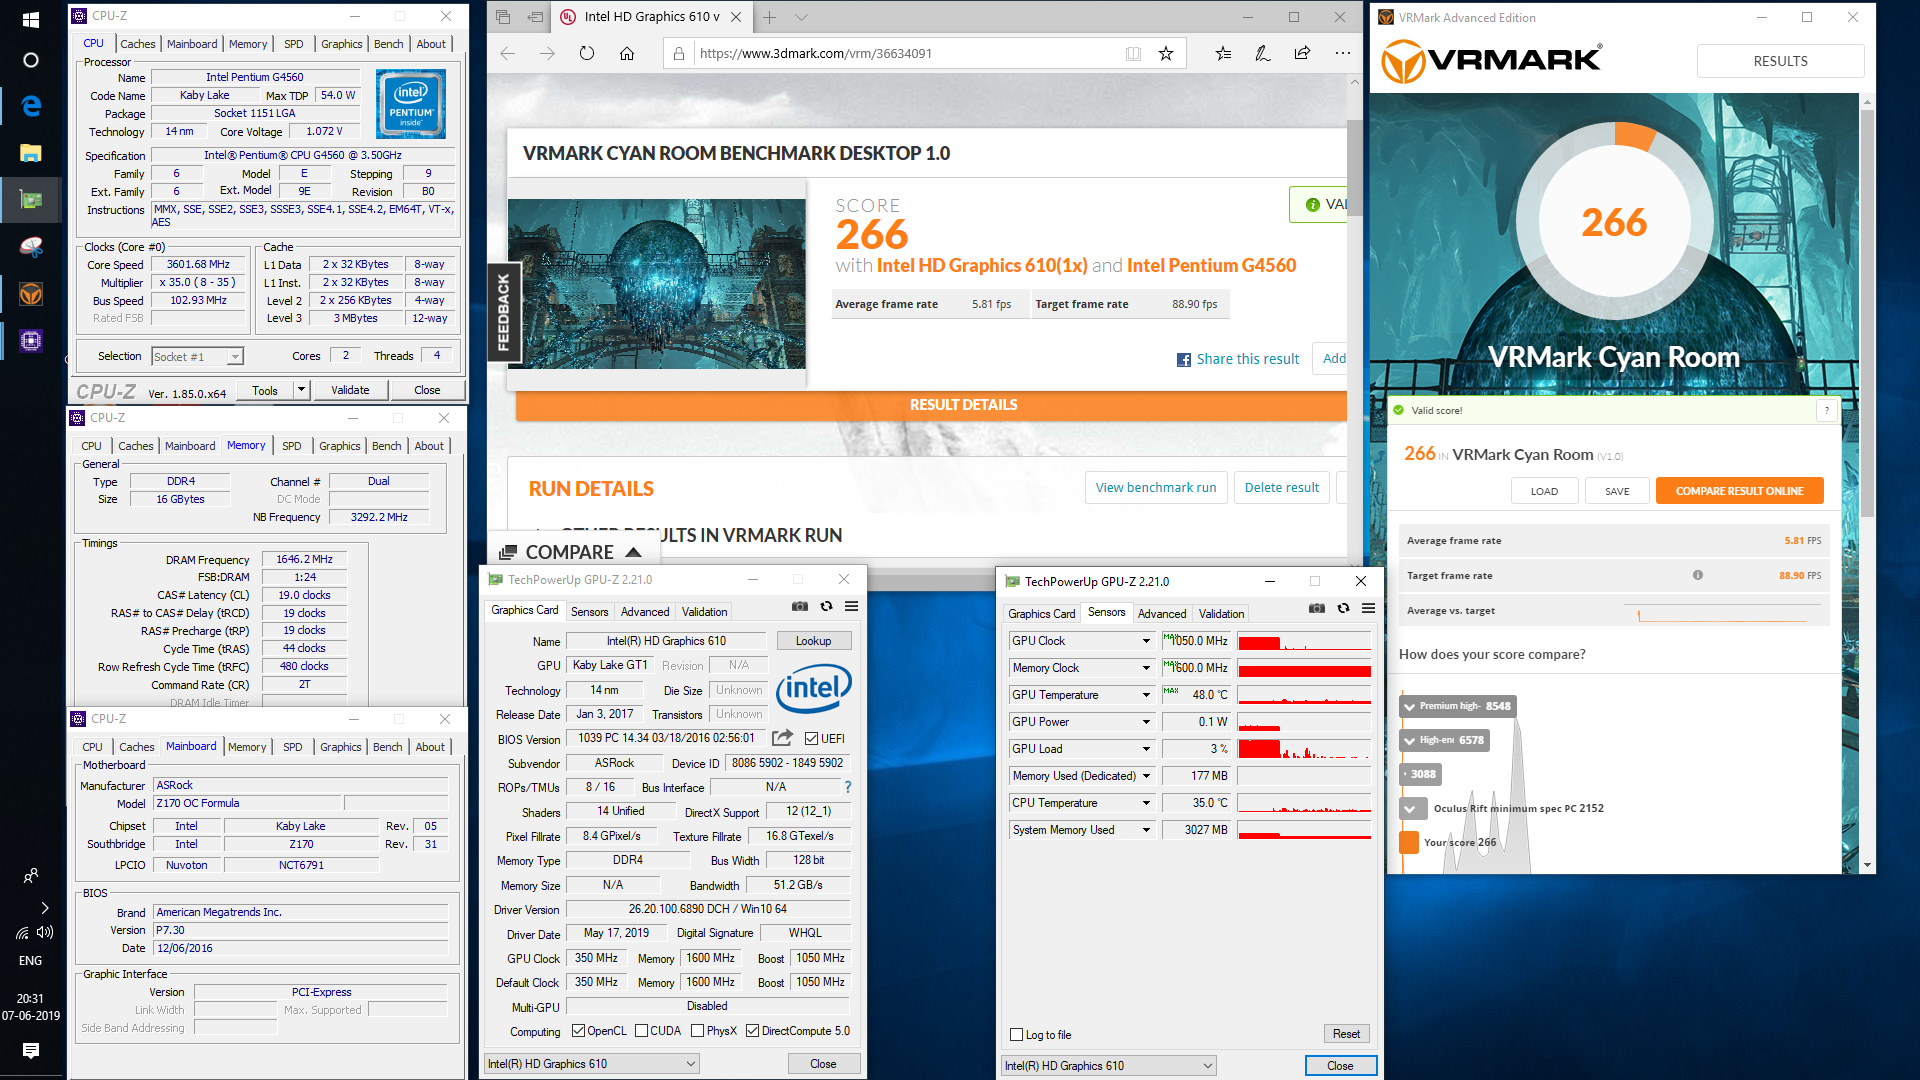Add page to favorites star

pyautogui.click(x=1166, y=54)
